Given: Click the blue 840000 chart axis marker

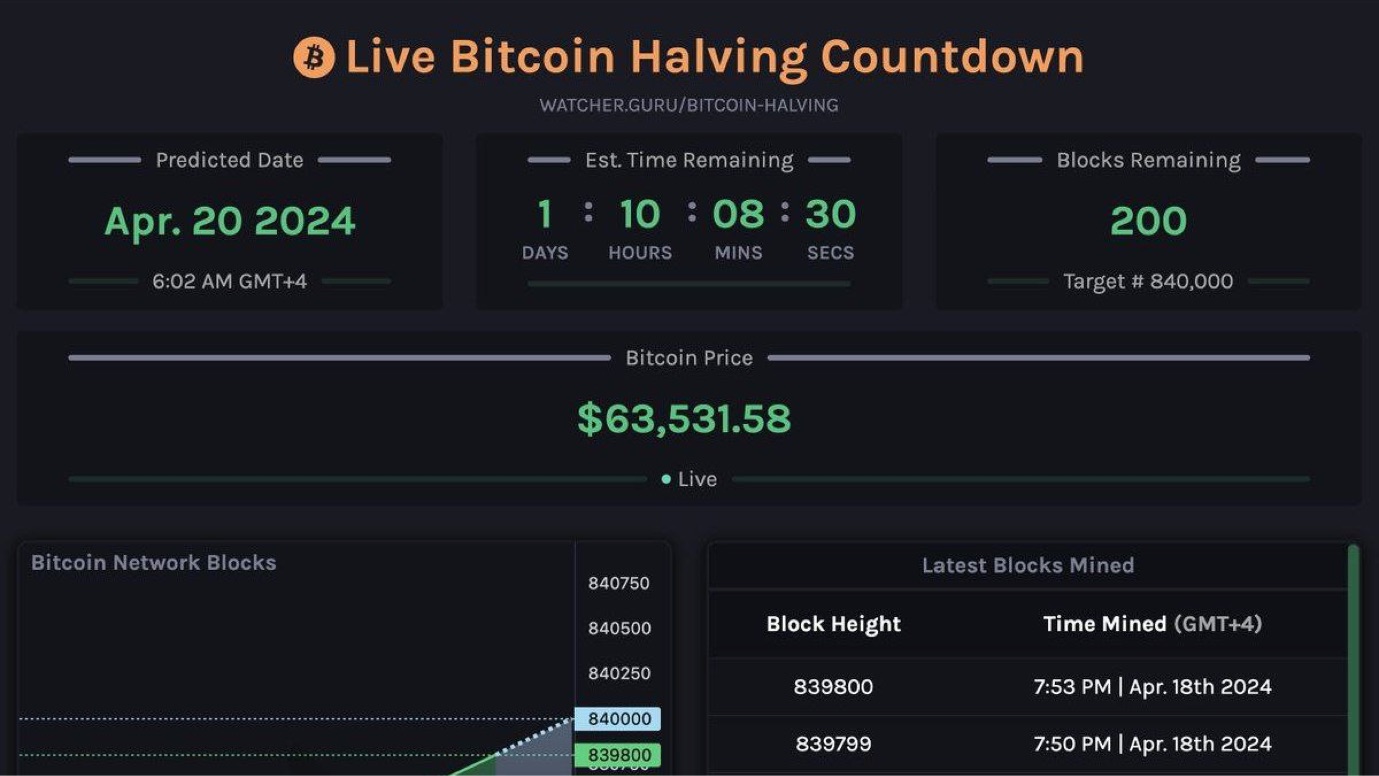Looking at the screenshot, I should click(618, 719).
